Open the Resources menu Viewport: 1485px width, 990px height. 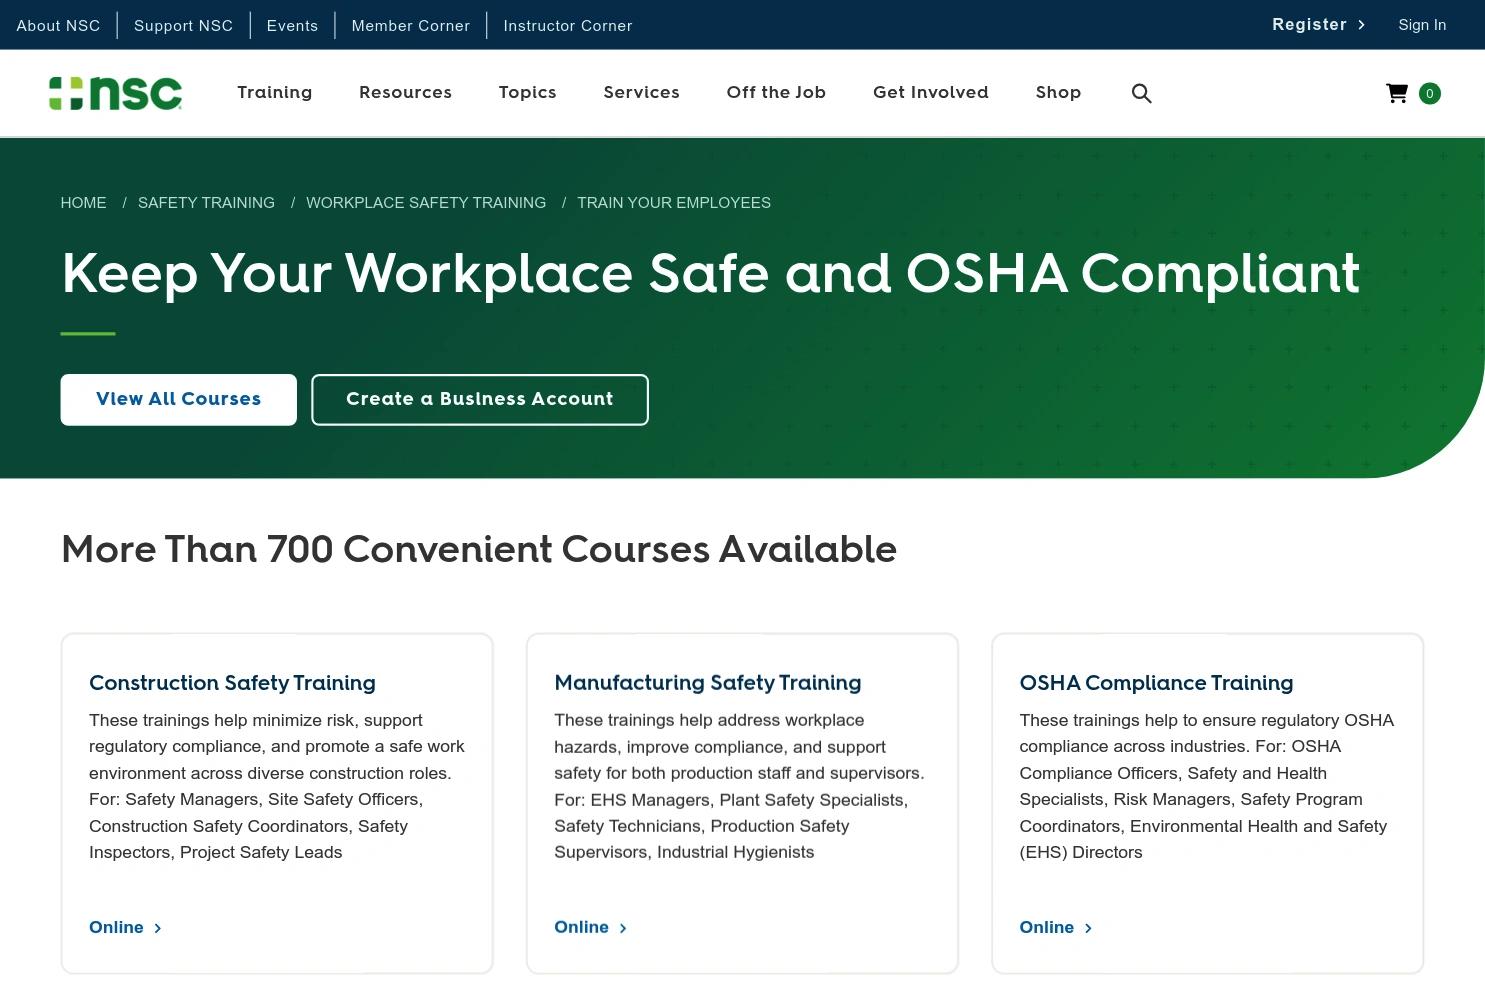click(x=405, y=92)
